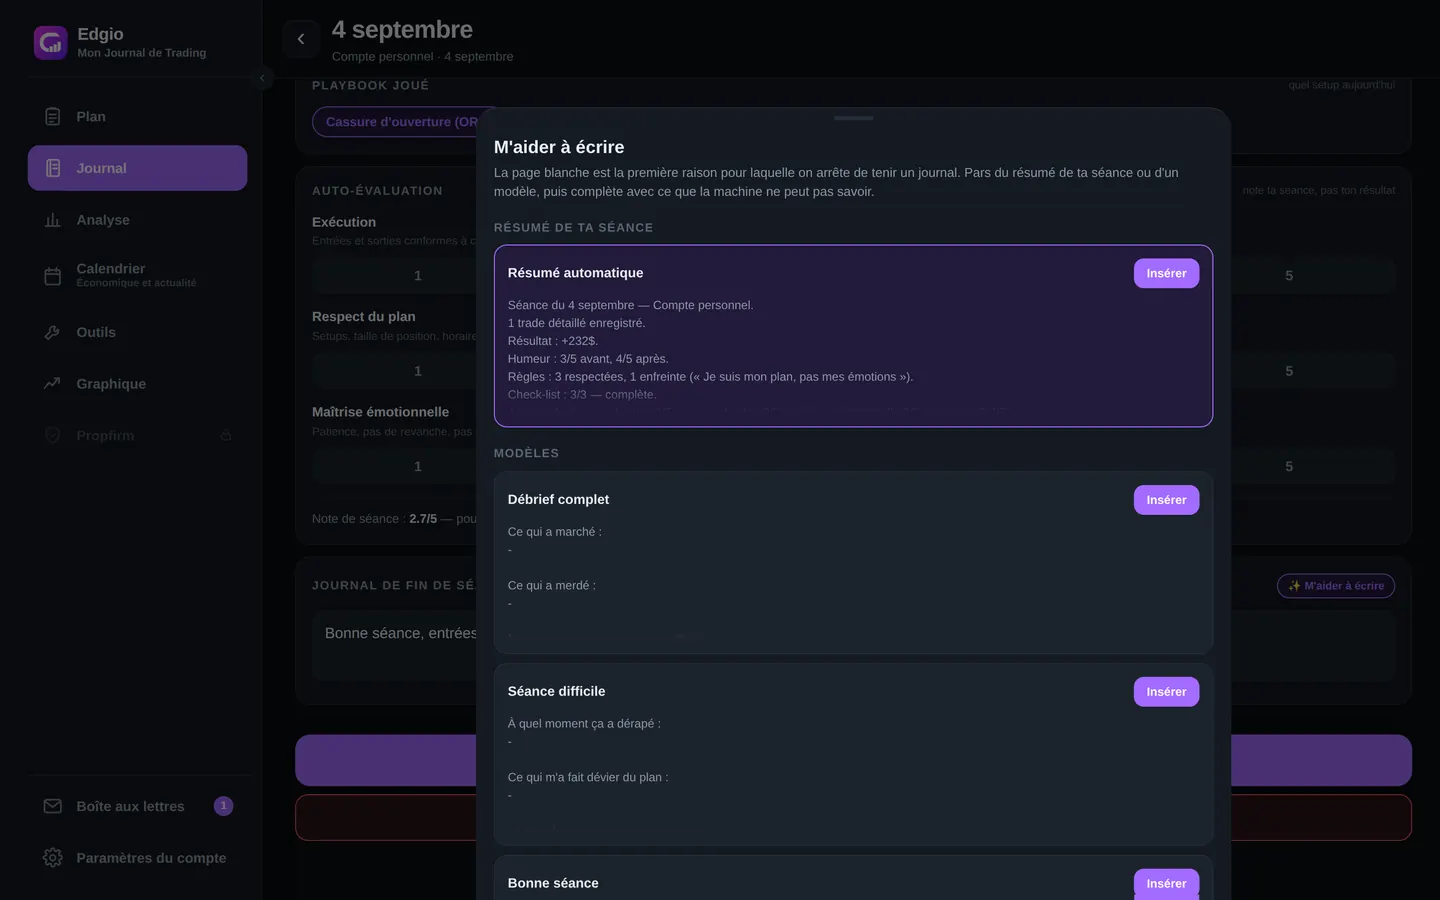Screen dimensions: 1440x900
Task: Select the Cassure d'ouverture playbook chip
Action: pos(395,122)
